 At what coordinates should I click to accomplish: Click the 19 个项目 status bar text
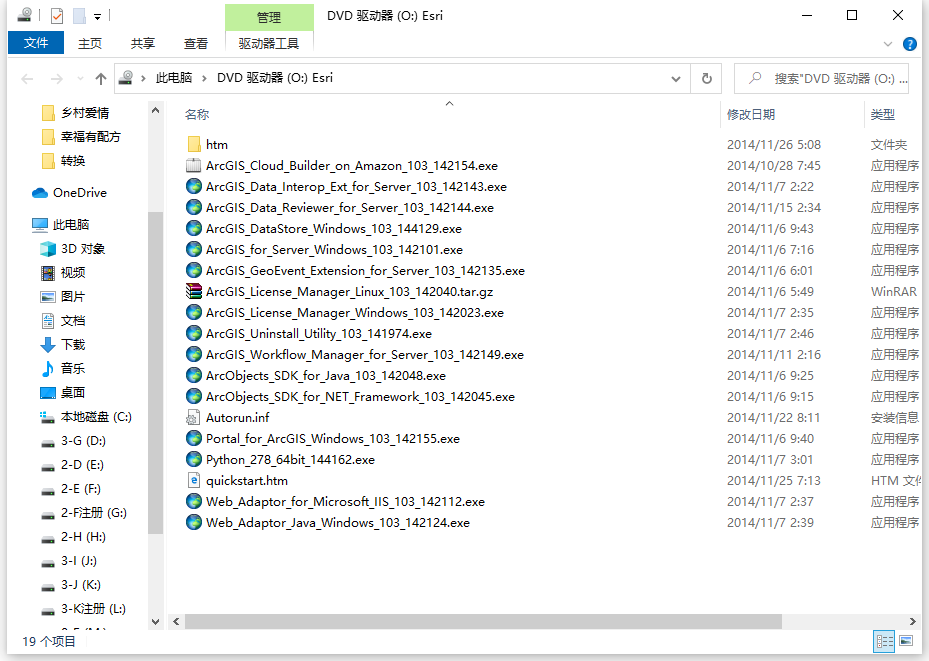pos(49,641)
